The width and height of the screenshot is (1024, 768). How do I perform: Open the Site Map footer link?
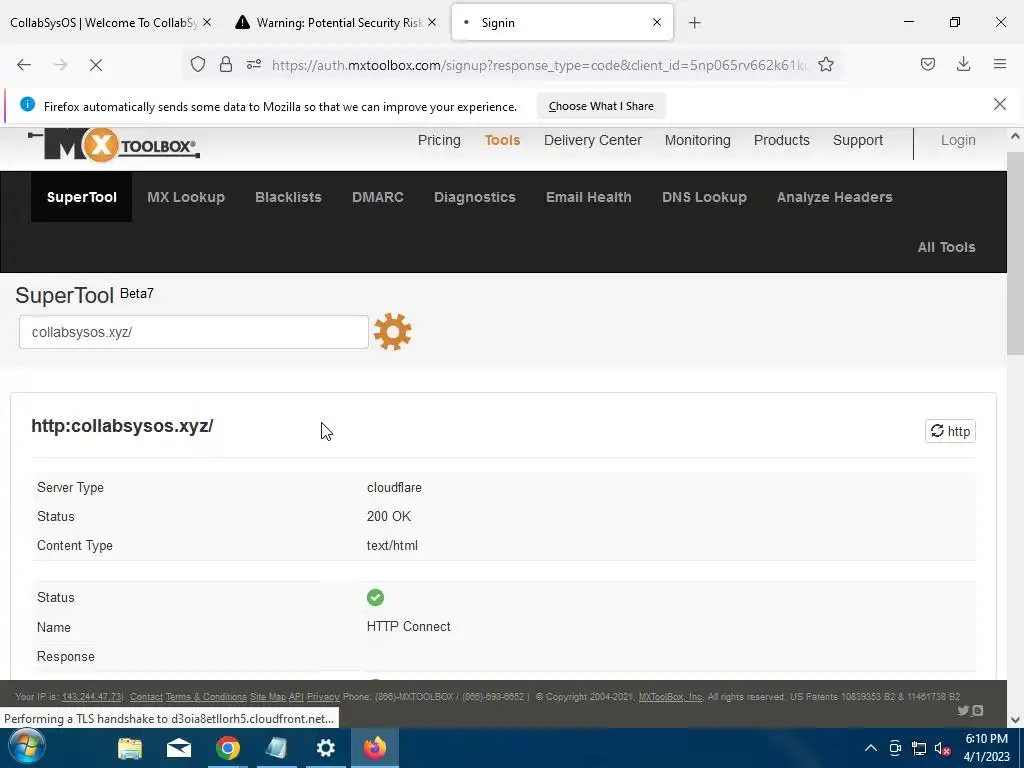click(268, 697)
